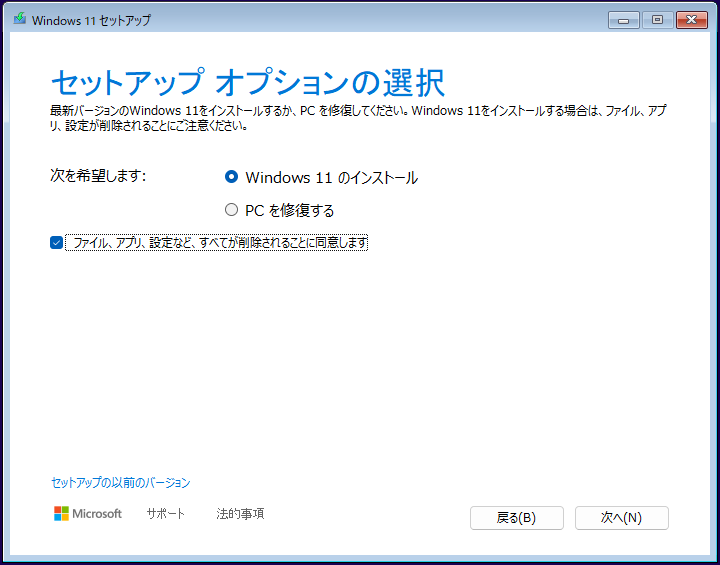Open the 法的事項 link

point(240,514)
